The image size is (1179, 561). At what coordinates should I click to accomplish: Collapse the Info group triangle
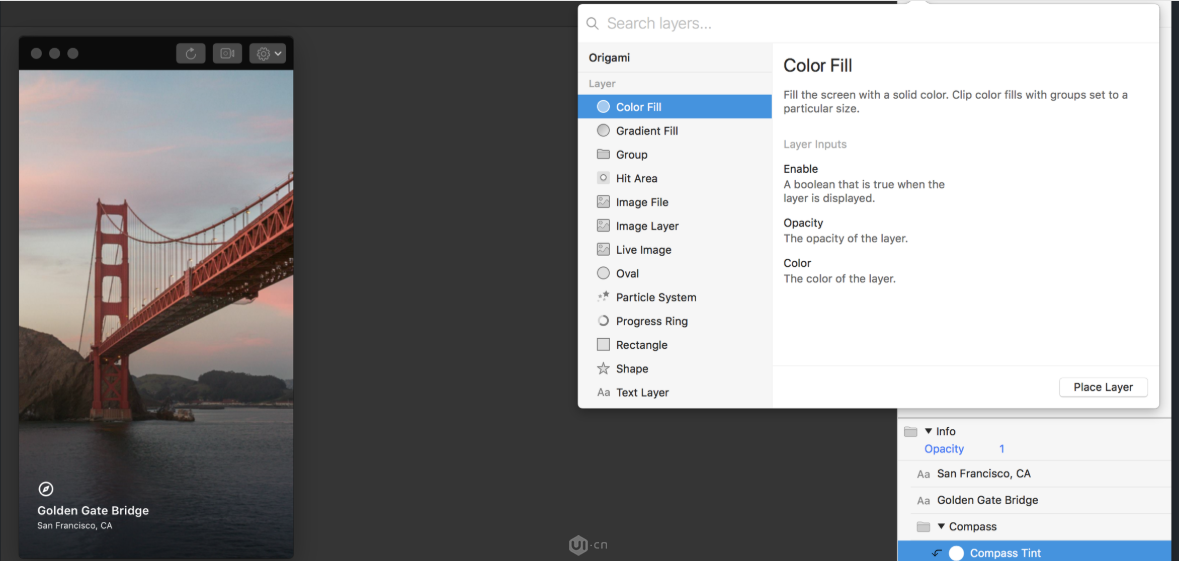(929, 432)
